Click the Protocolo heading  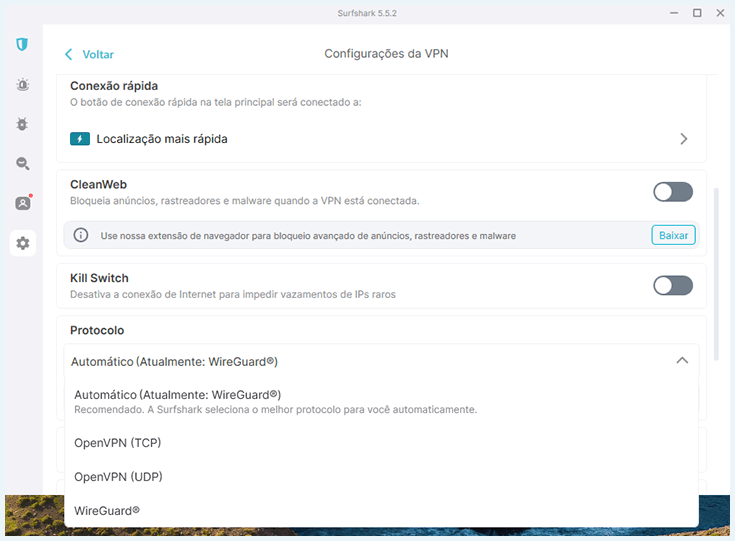click(97, 330)
